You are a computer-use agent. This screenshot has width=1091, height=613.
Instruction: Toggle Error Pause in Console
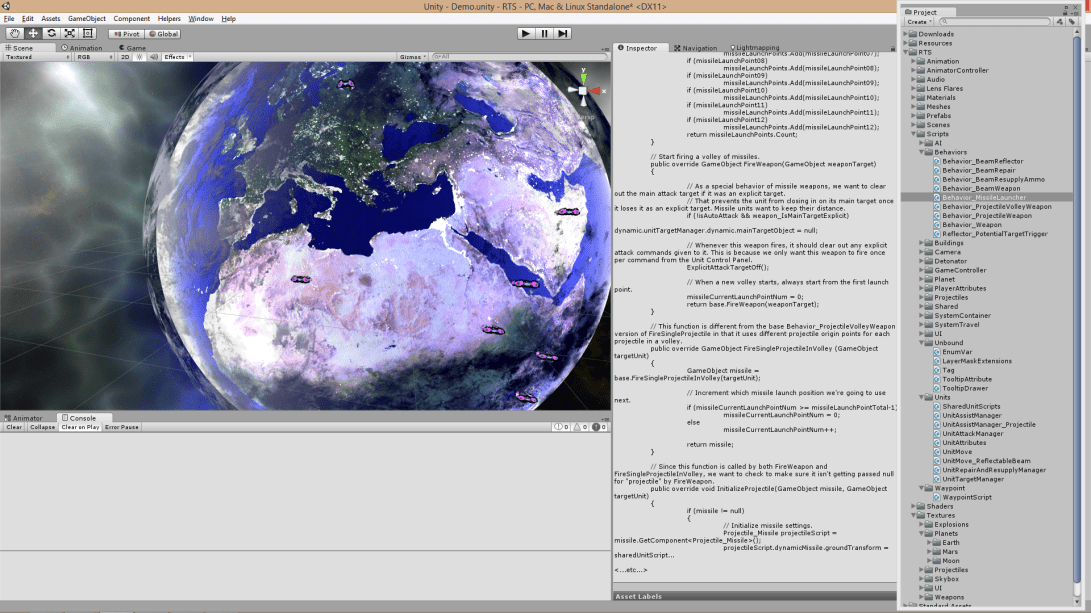coord(122,427)
